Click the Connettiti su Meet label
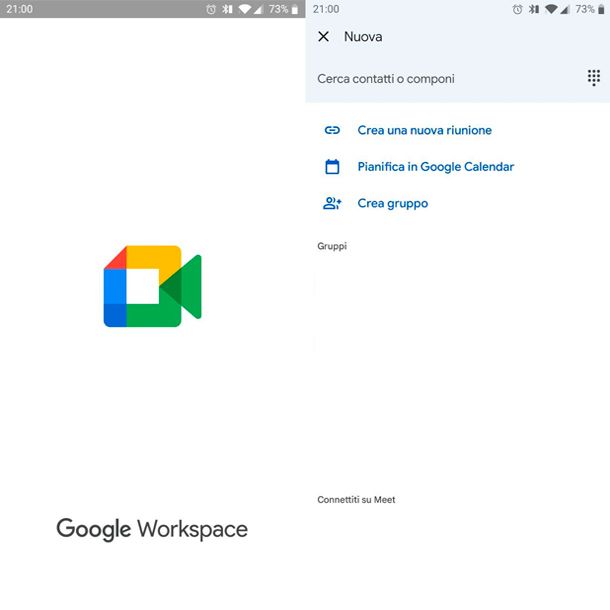 [356, 500]
